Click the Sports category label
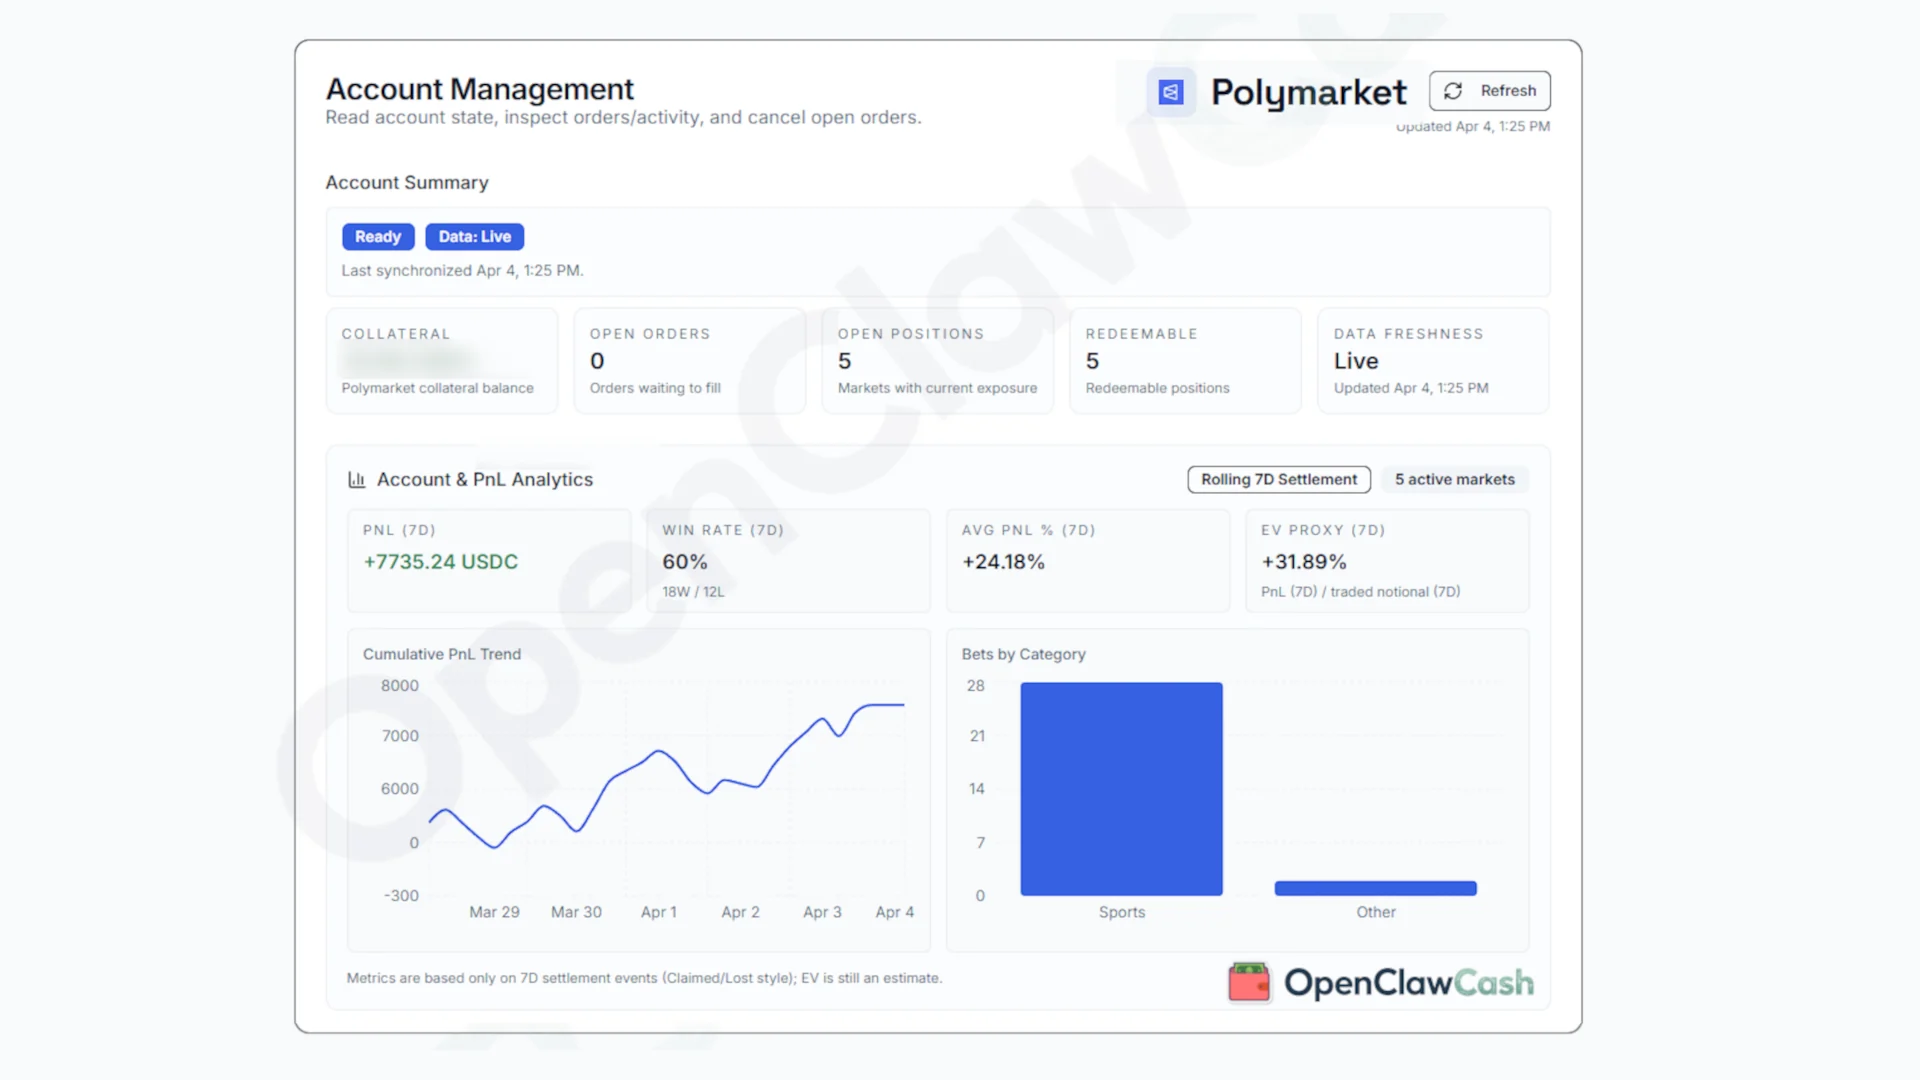Screen dimensions: 1920x1080 (1122, 912)
